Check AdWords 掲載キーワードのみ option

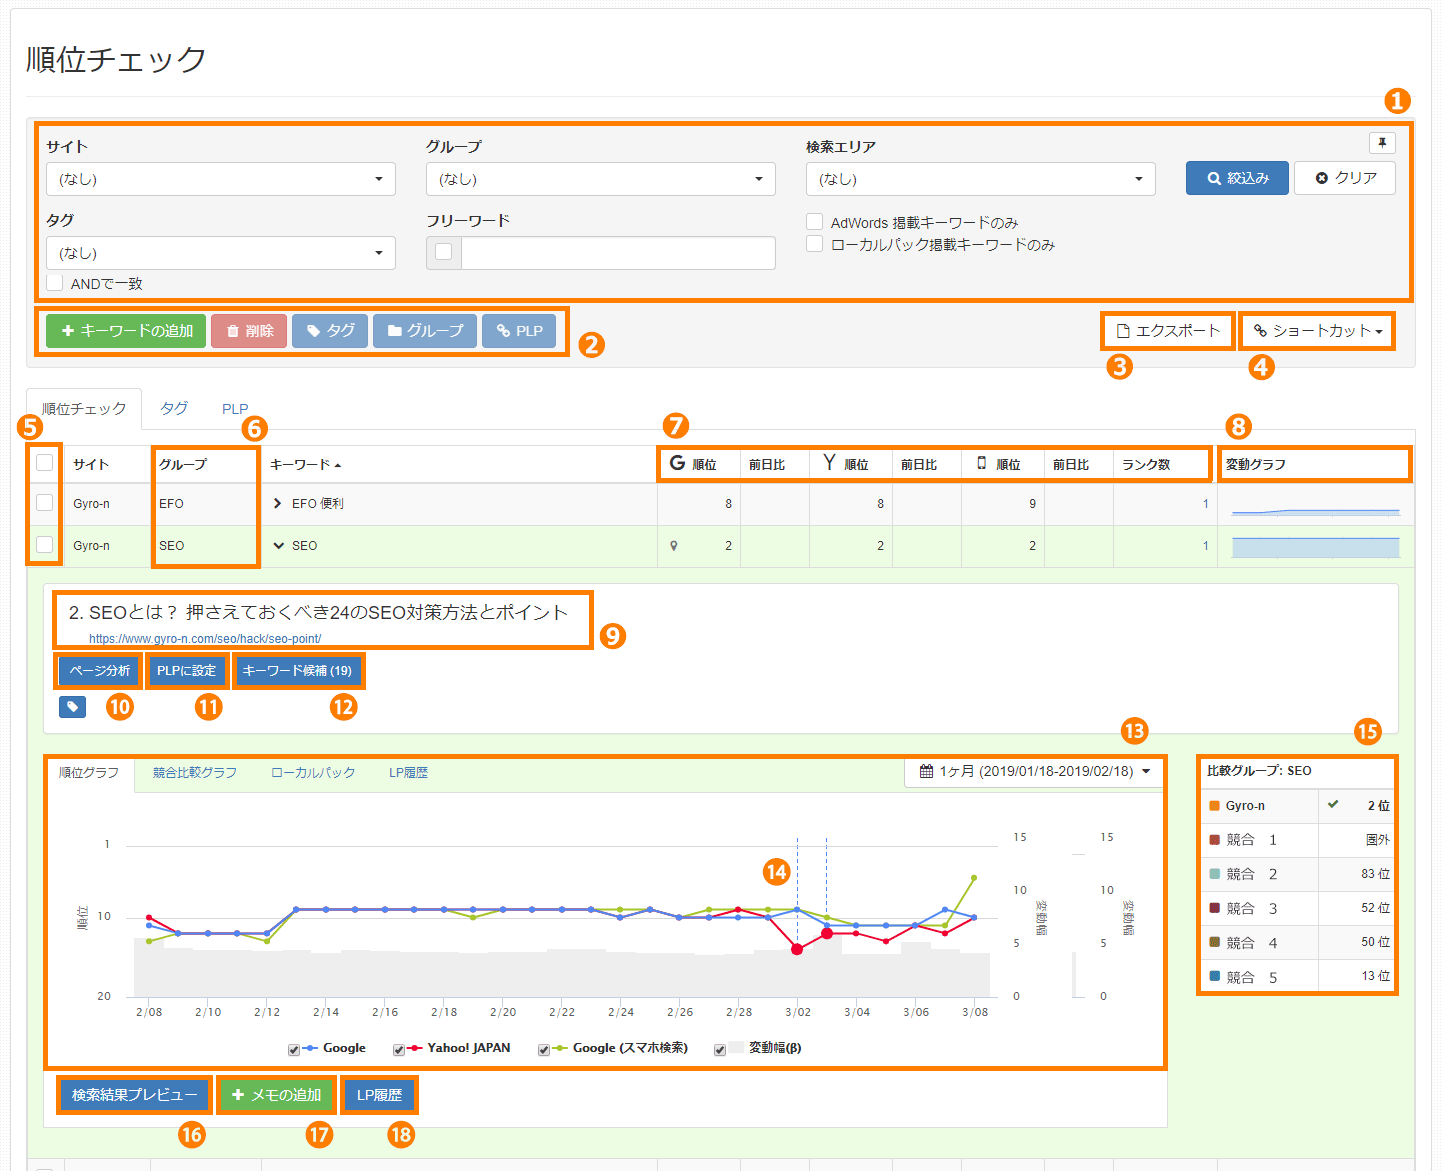click(x=815, y=222)
